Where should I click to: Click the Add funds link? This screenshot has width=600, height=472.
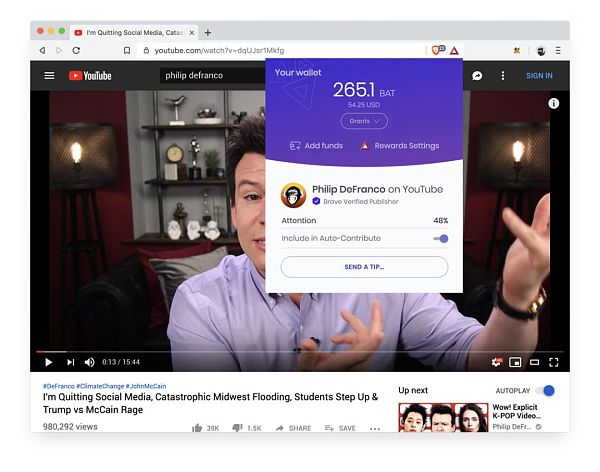point(316,146)
